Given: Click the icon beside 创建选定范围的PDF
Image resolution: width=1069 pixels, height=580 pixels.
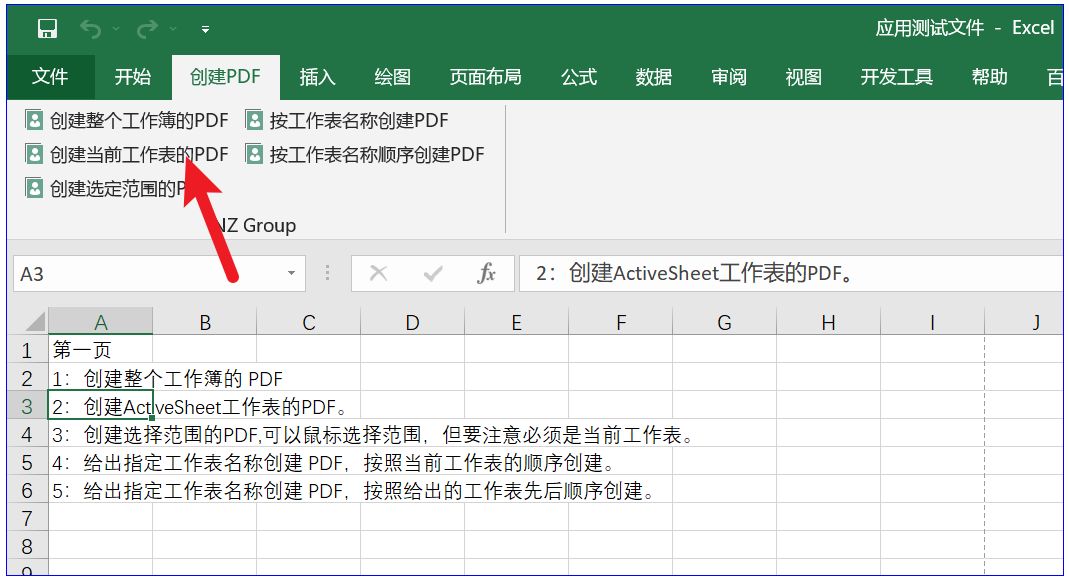Looking at the screenshot, I should [34, 187].
